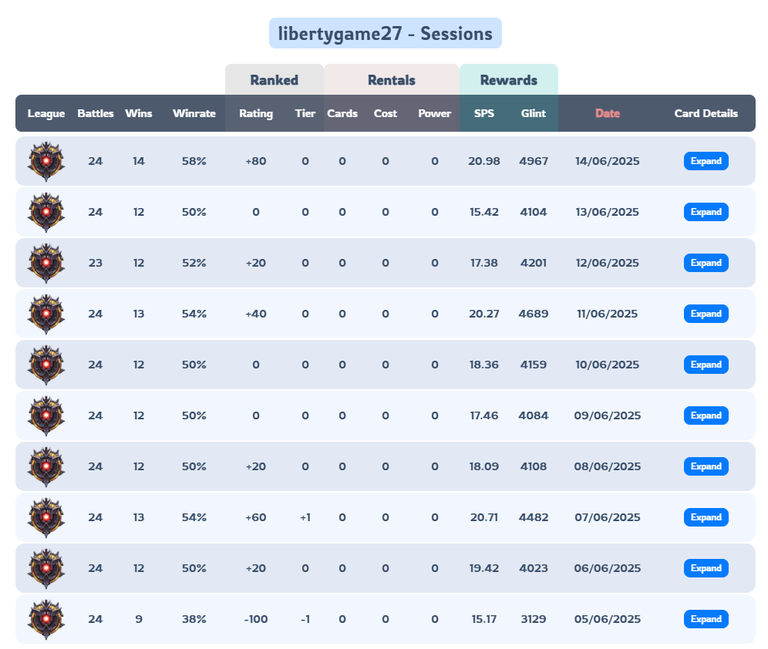Click the 4689 Glint value

coord(533,314)
